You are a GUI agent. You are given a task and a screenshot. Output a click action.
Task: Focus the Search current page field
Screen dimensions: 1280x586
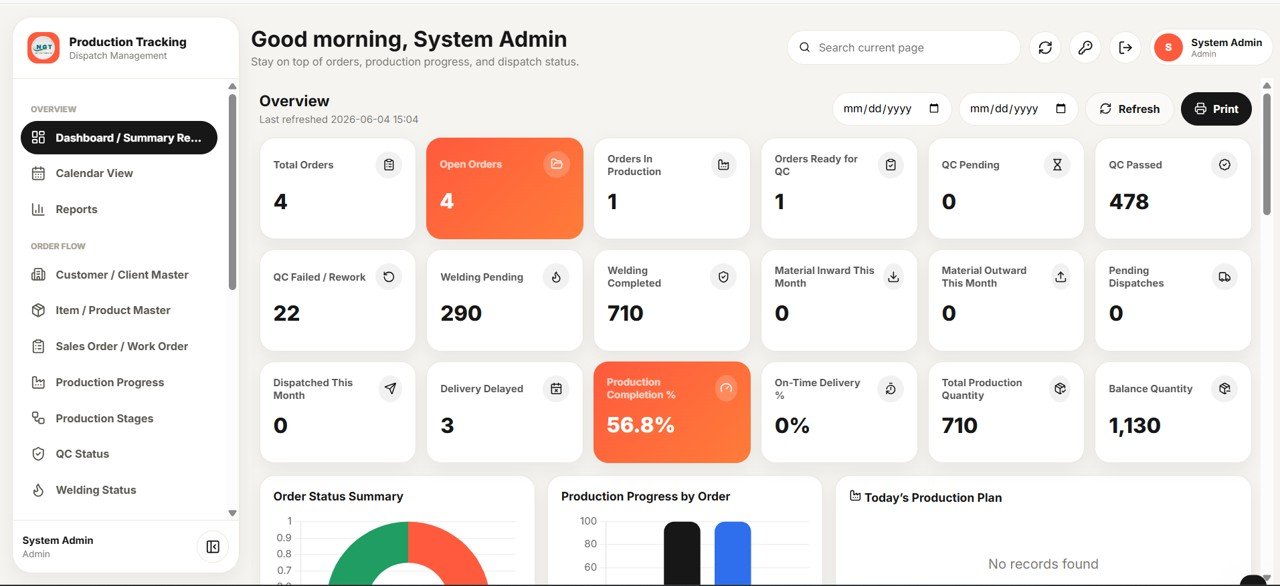click(904, 47)
